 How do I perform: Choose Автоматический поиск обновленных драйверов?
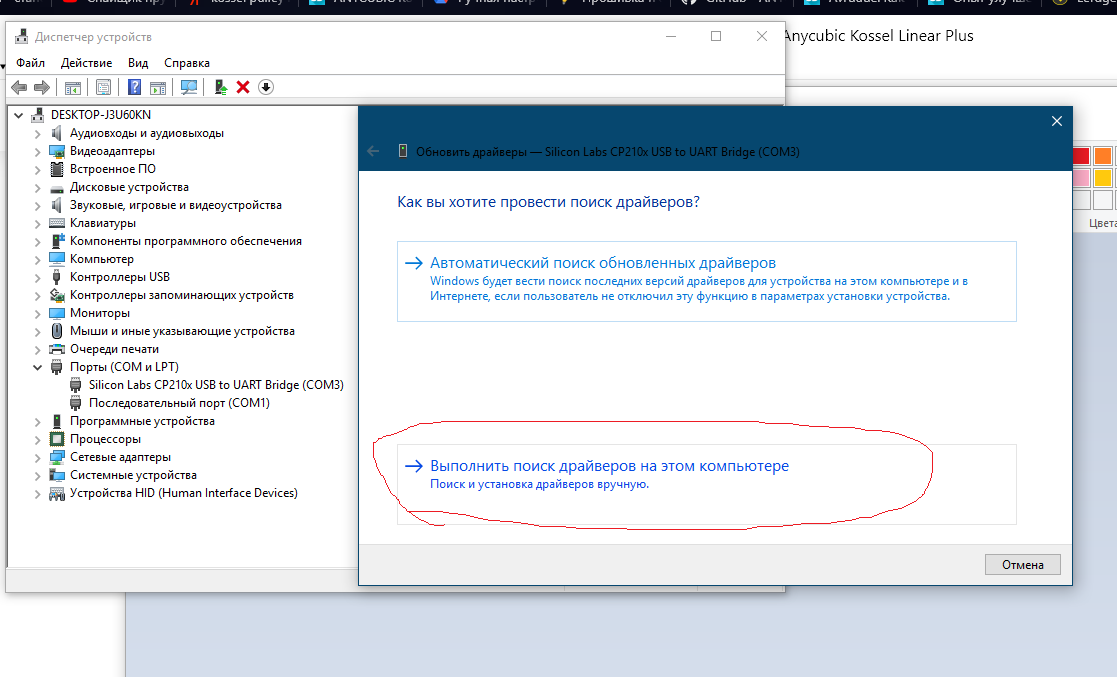click(x=707, y=281)
